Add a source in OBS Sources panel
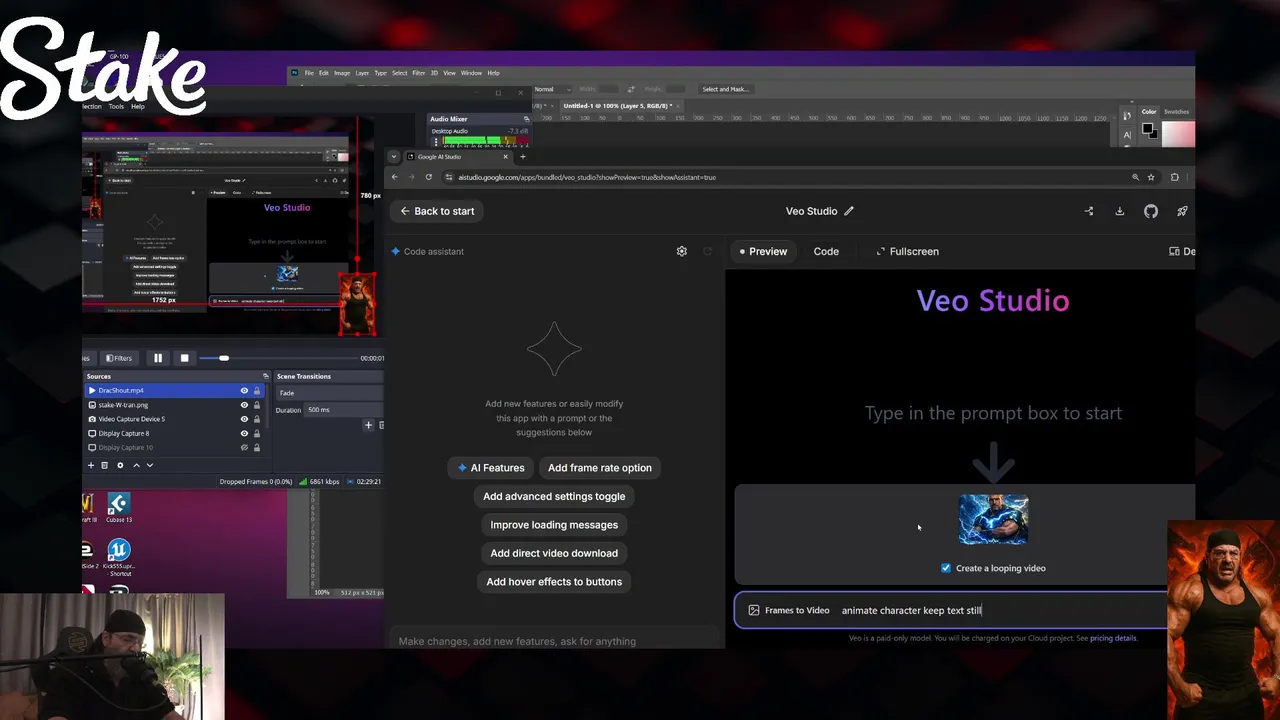The height and width of the screenshot is (720, 1280). (x=91, y=465)
